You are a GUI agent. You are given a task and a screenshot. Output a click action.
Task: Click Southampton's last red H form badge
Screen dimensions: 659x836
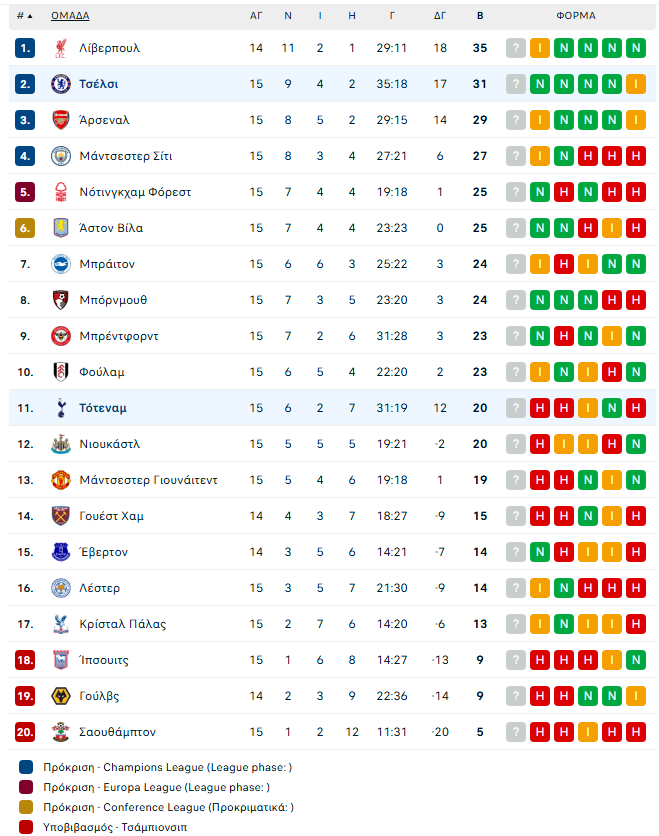[x=636, y=732]
